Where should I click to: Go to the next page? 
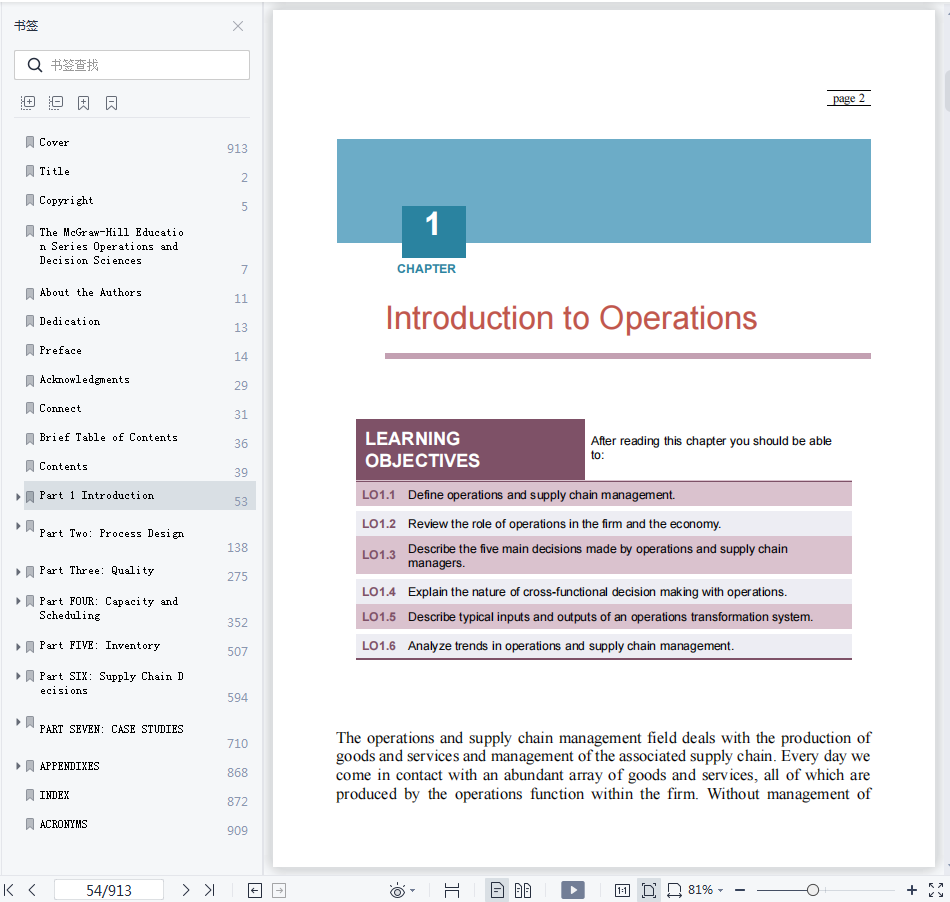coord(186,890)
